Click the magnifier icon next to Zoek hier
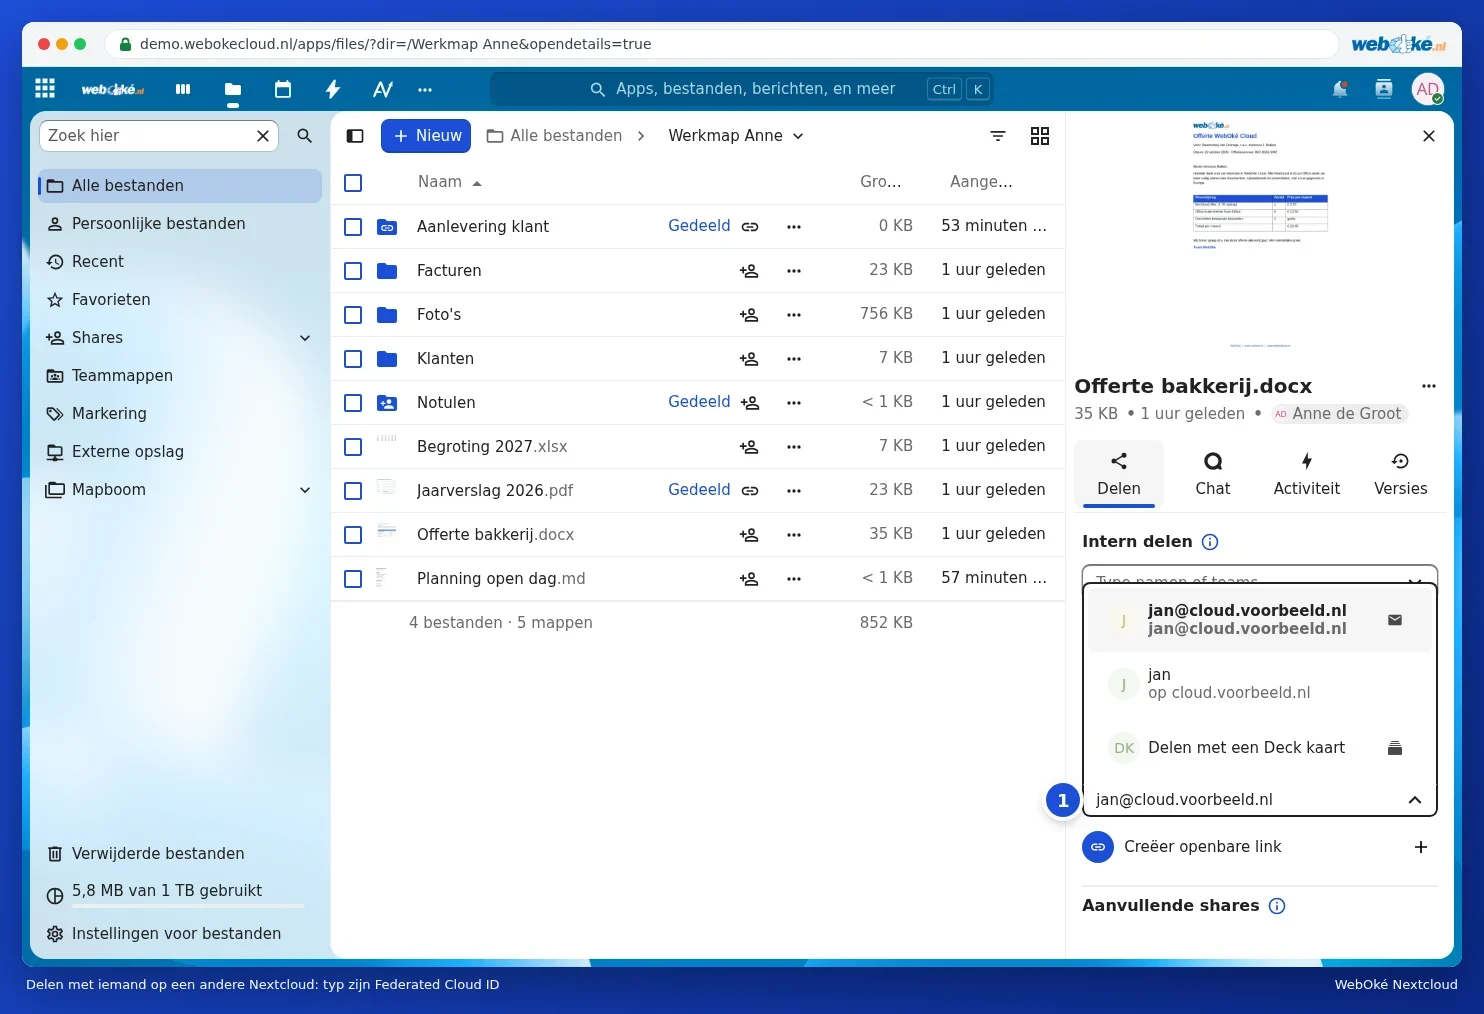 pyautogui.click(x=305, y=136)
